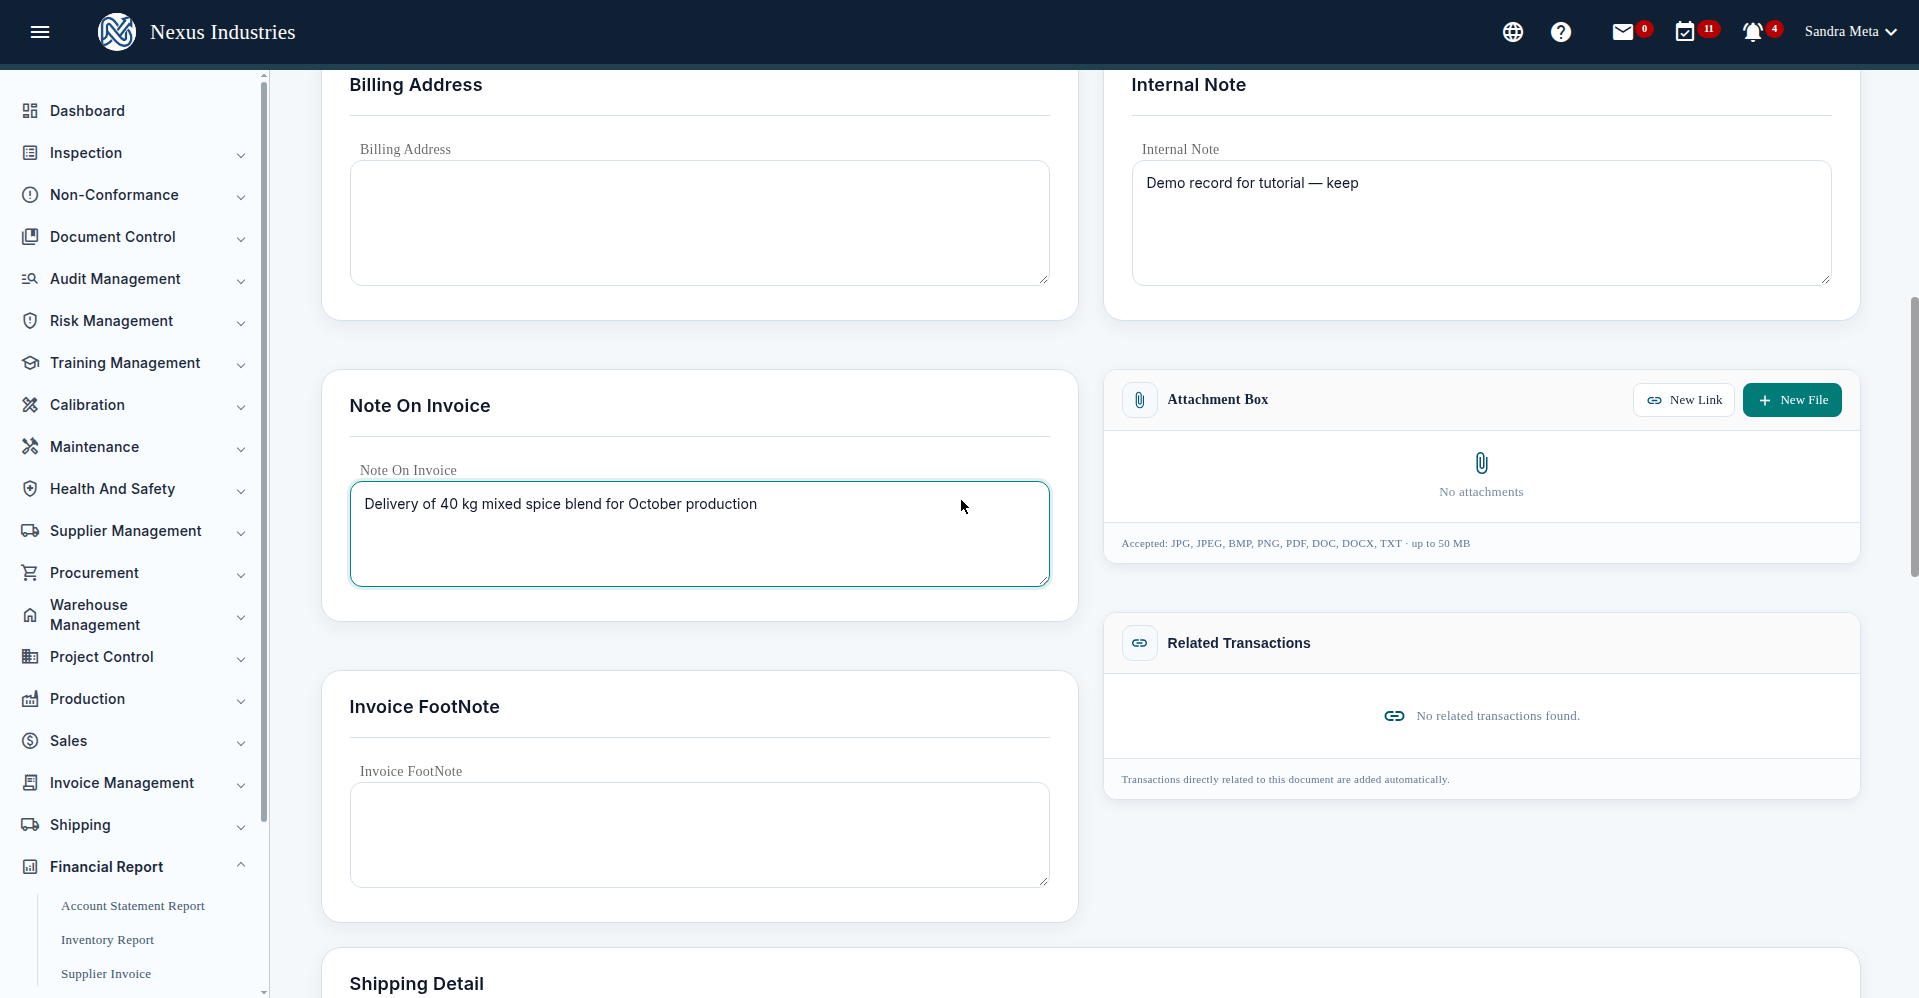The width and height of the screenshot is (1919, 998).
Task: Click the main page vertical scrollbar
Action: tap(1914, 437)
